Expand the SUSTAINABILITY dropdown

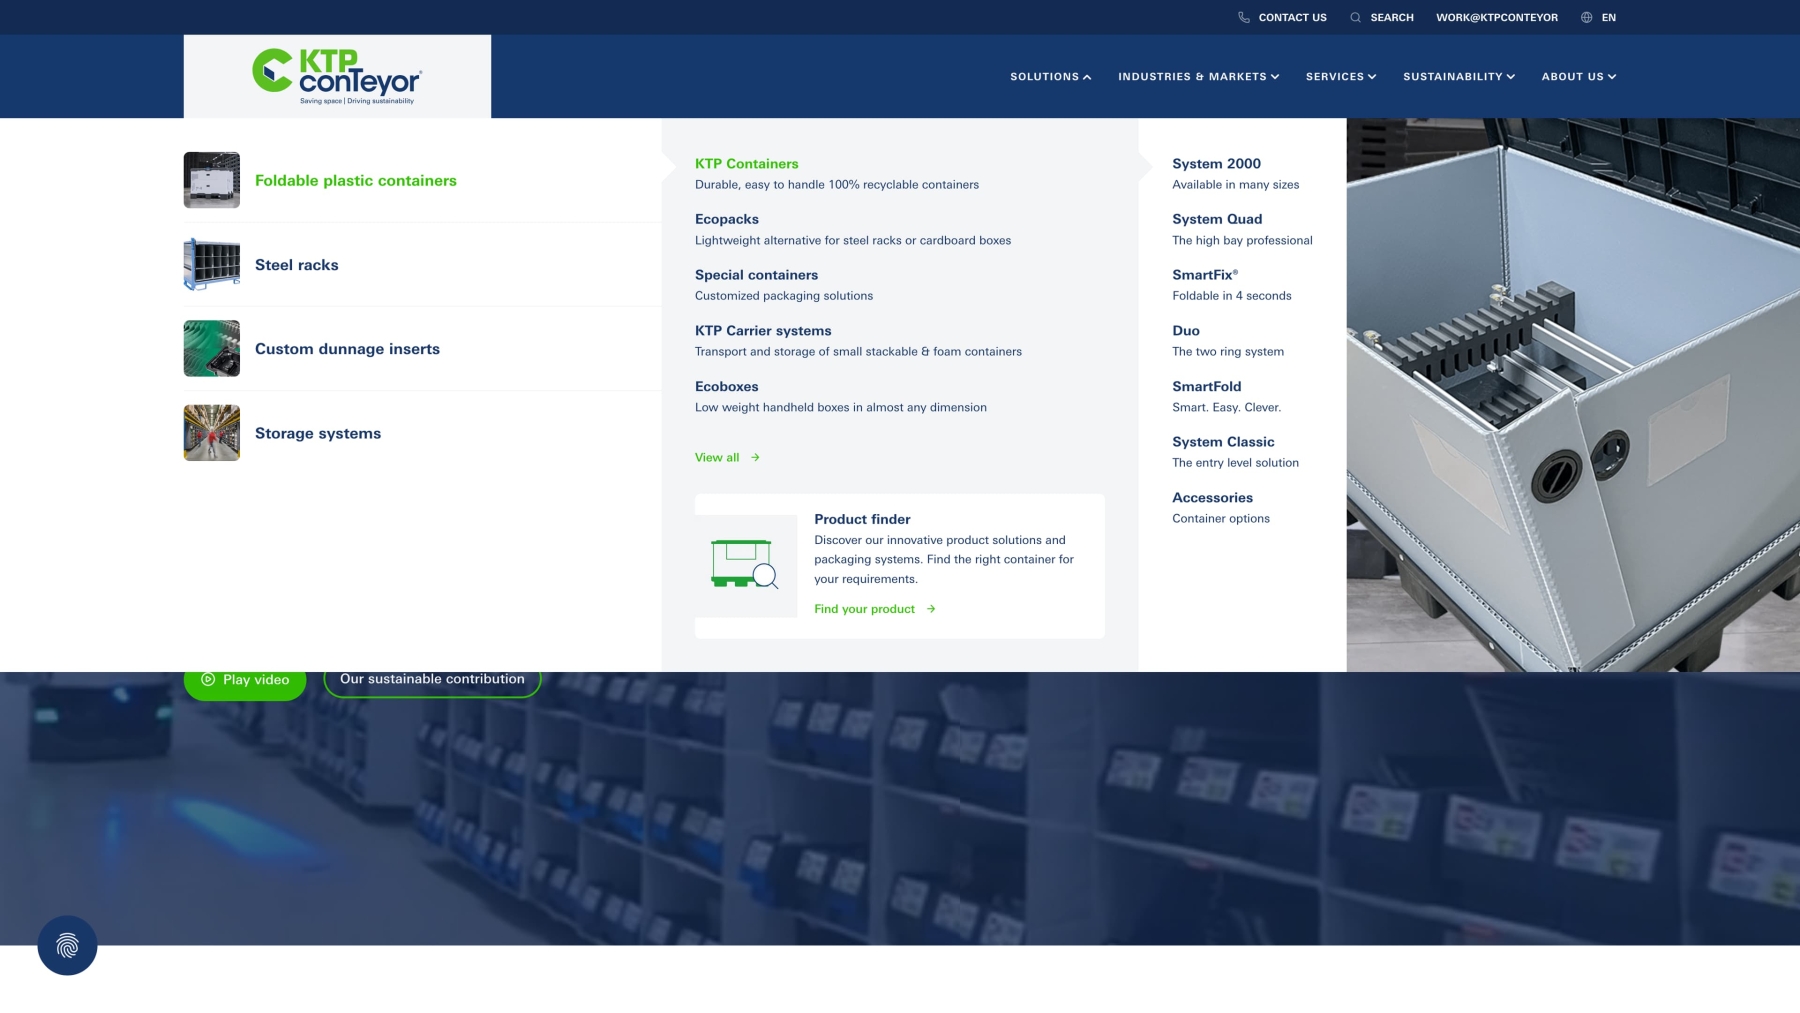coord(1458,76)
